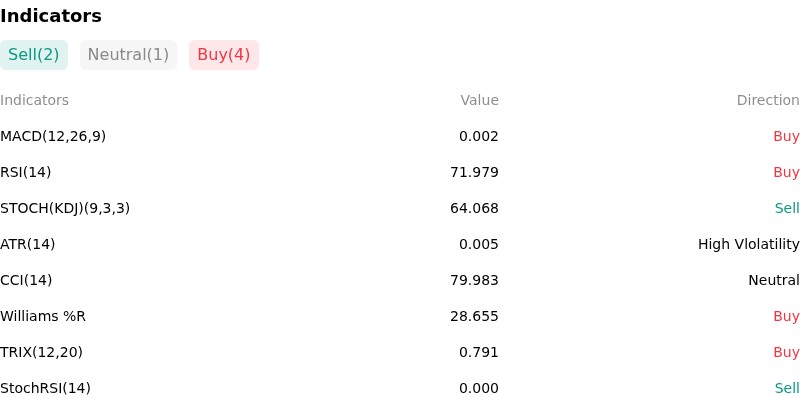Open the Williams %R indicator
Viewport: 800px width, 398px height.
pyautogui.click(x=43, y=316)
